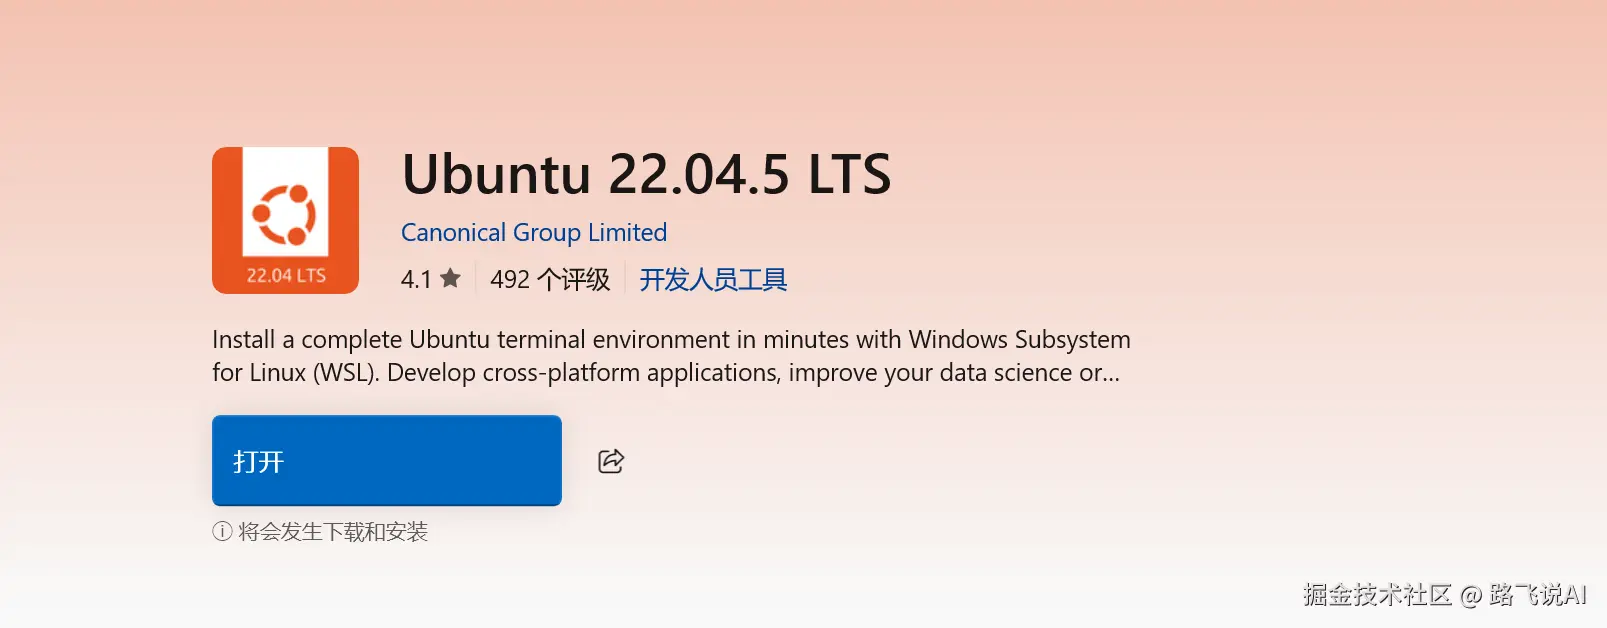Click the Ubuntu circle-of-friends logo

(x=285, y=214)
